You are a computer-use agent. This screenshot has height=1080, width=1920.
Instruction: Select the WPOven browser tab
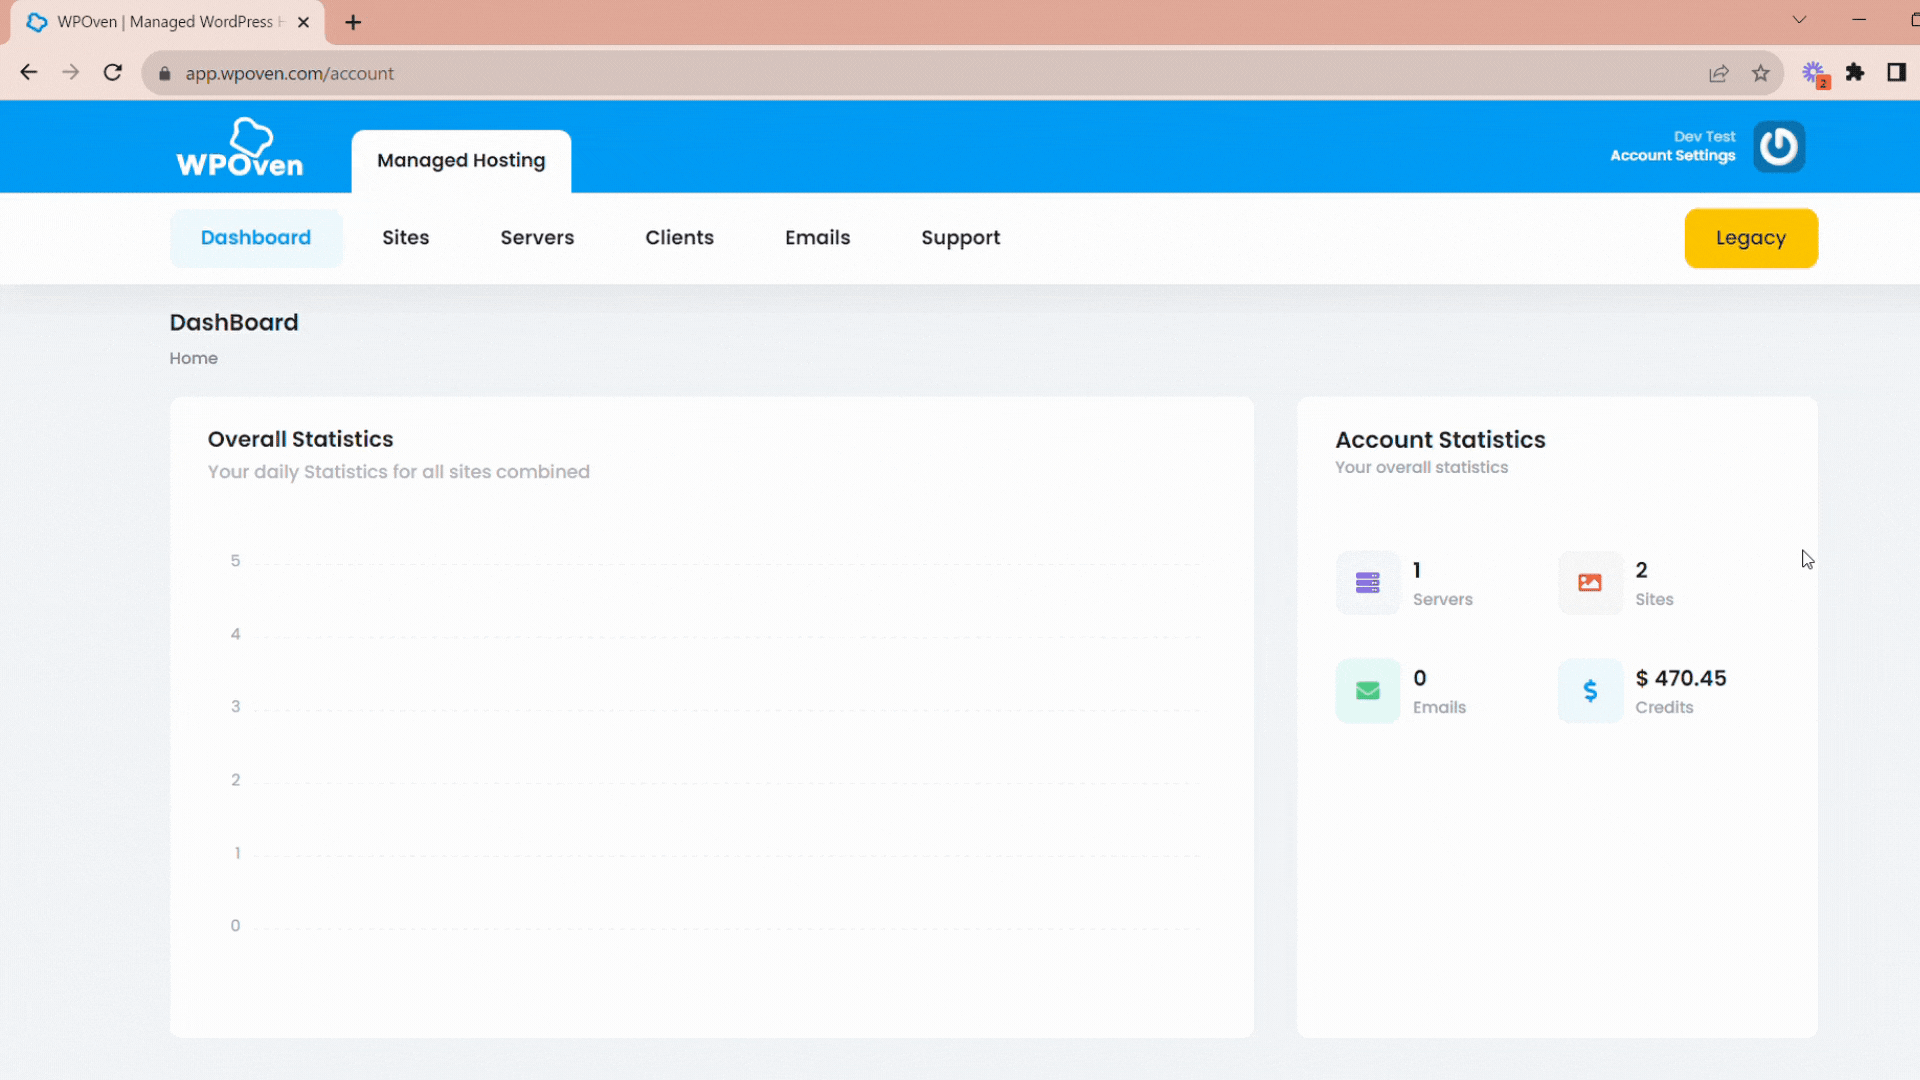tap(168, 22)
